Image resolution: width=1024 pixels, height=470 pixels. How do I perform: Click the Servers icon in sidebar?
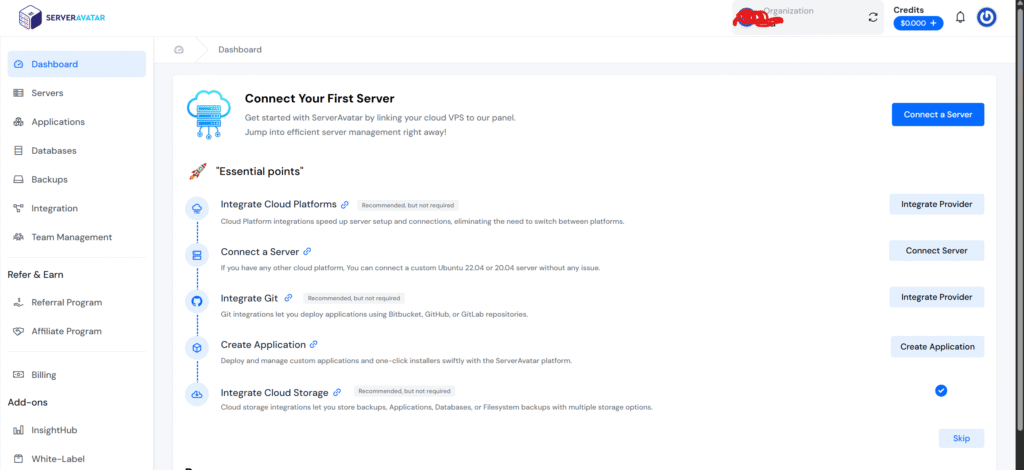[x=18, y=93]
